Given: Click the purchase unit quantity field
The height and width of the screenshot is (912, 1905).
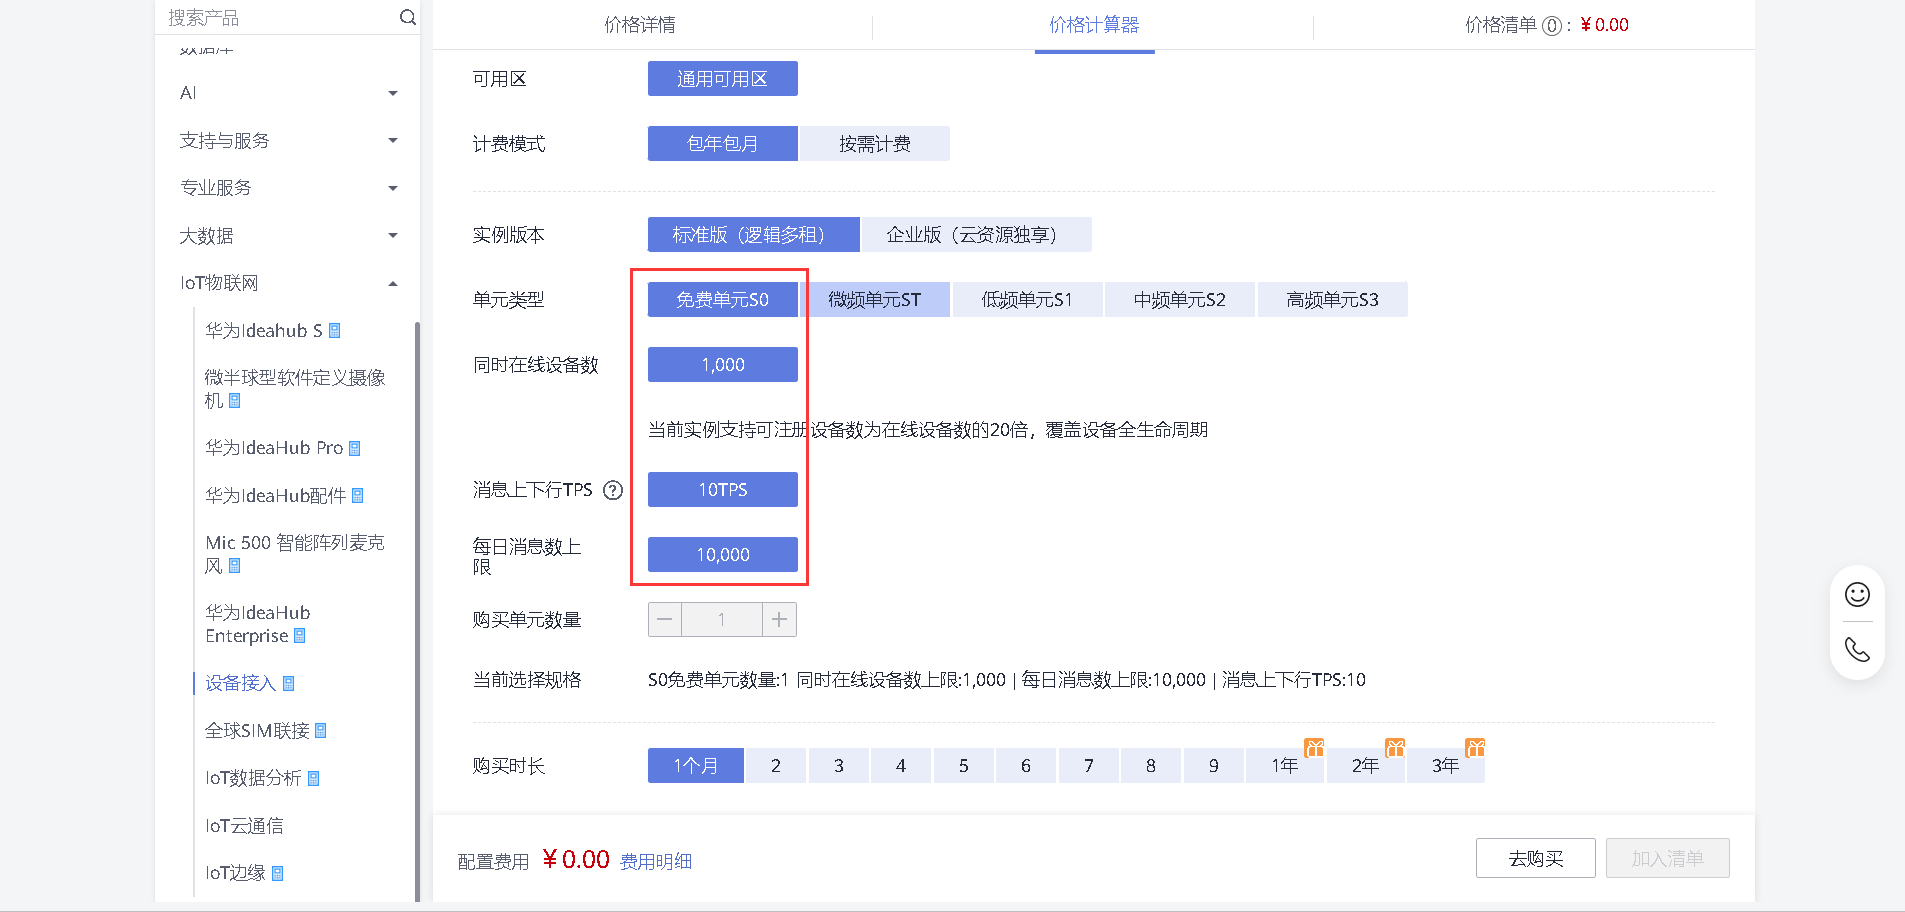Looking at the screenshot, I should [722, 620].
